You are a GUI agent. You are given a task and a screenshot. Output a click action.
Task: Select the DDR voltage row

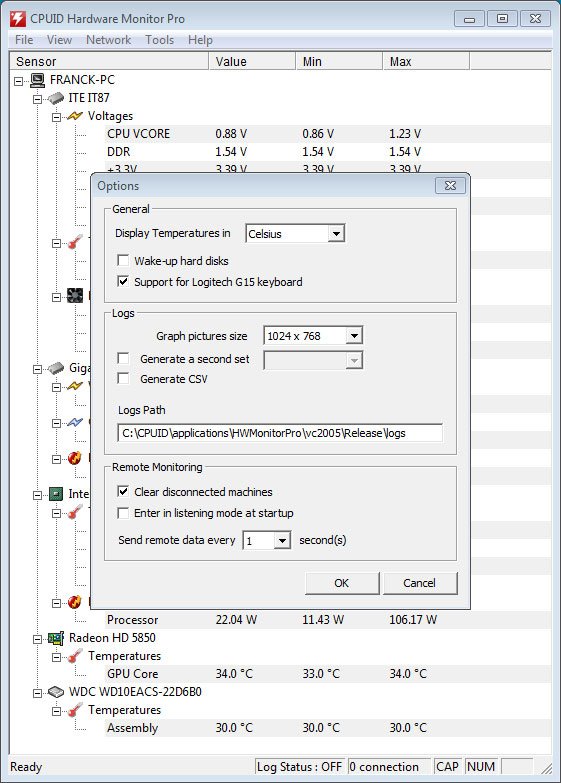327,152
